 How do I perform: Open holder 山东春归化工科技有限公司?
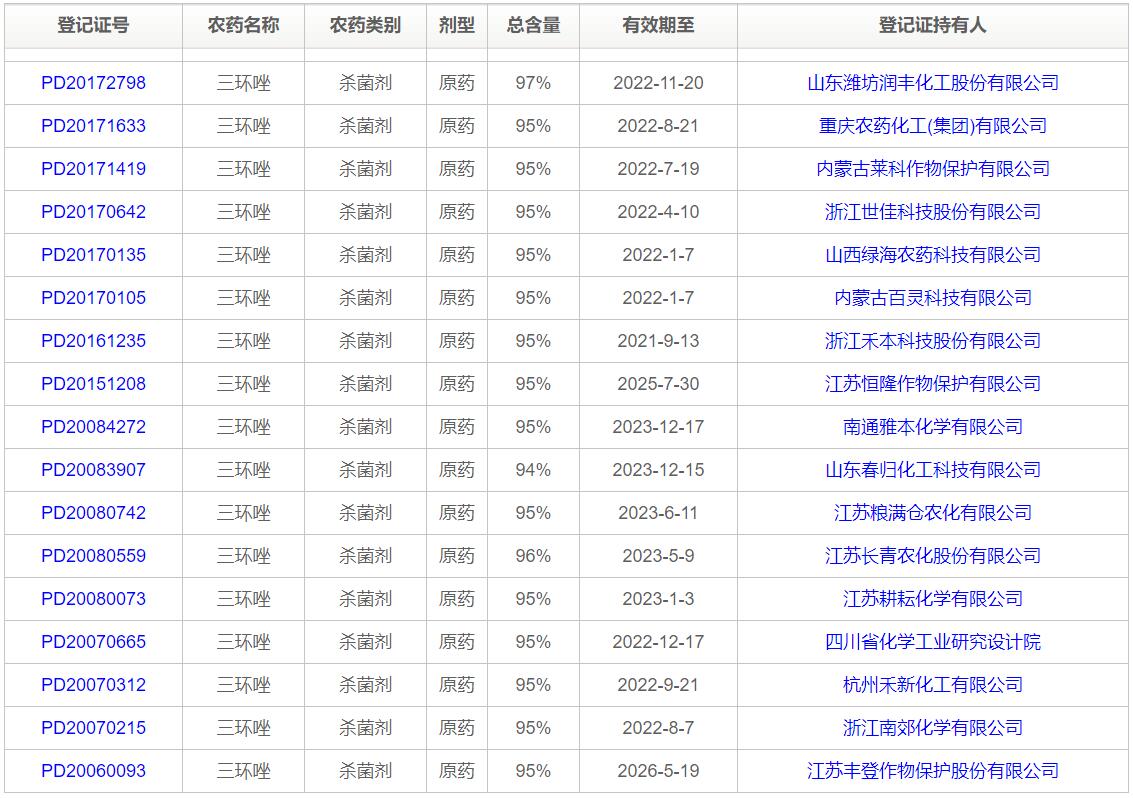[932, 470]
